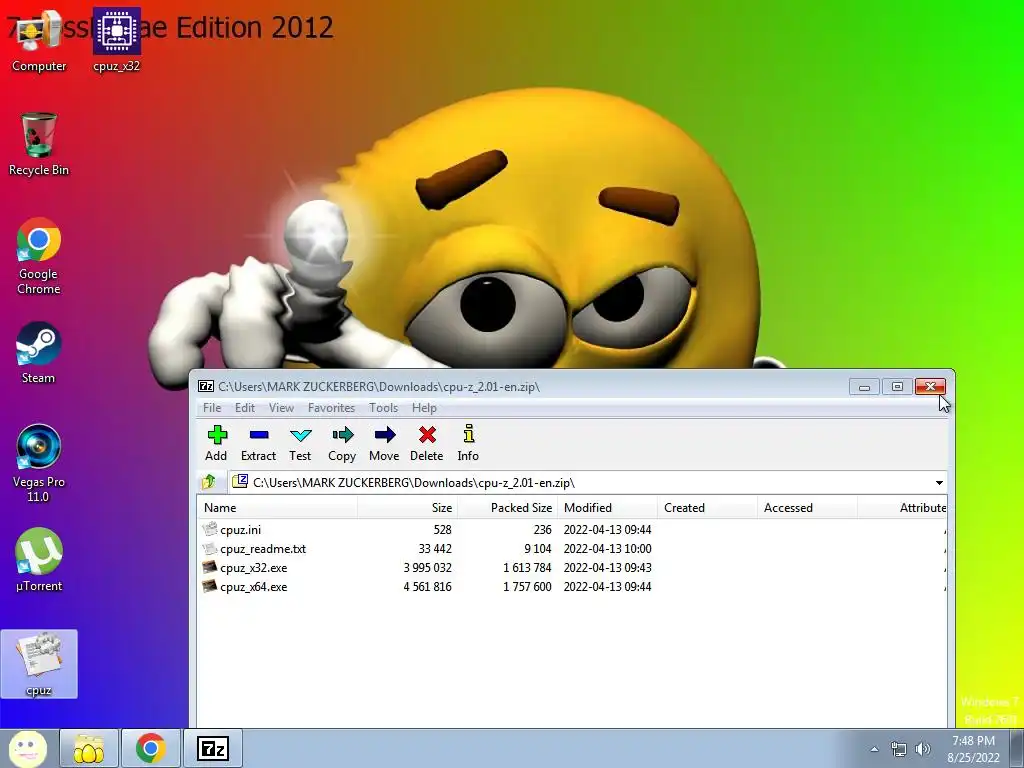Viewport: 1024px width, 768px height.
Task: Select the cpuz_readme.txt file icon
Action: click(x=210, y=549)
